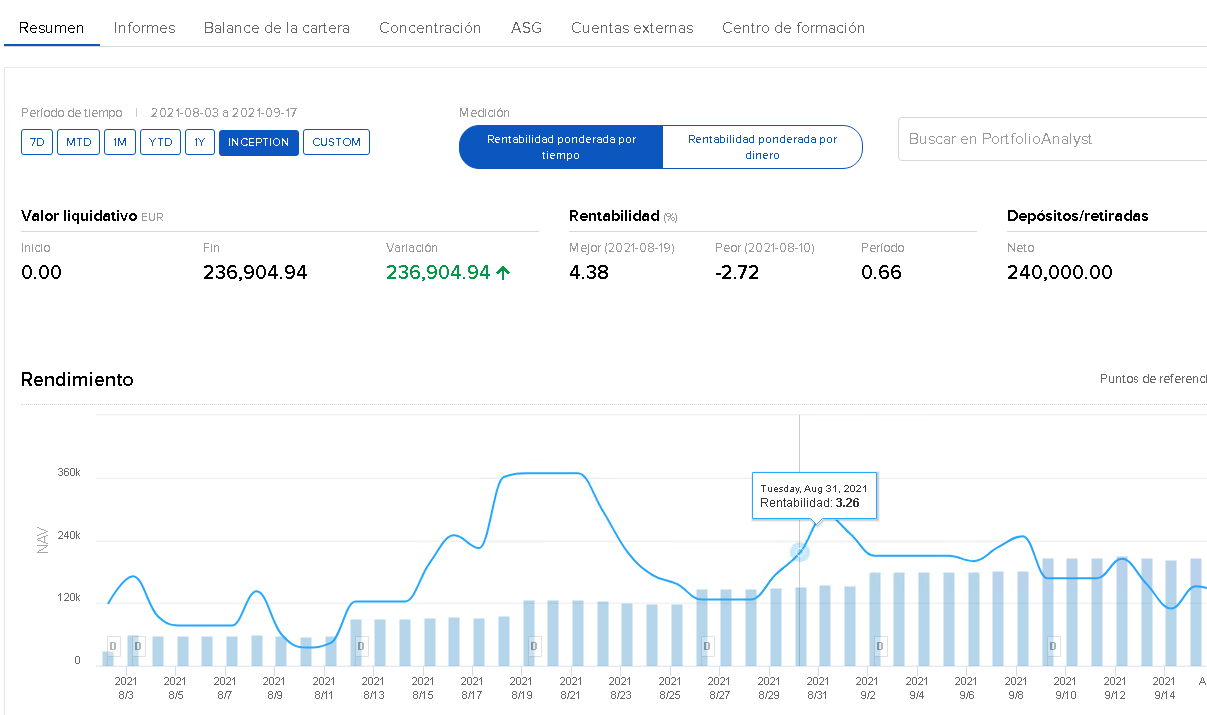Click the D marker nearest the 9/10 label
The width and height of the screenshot is (1207, 715).
[1053, 646]
